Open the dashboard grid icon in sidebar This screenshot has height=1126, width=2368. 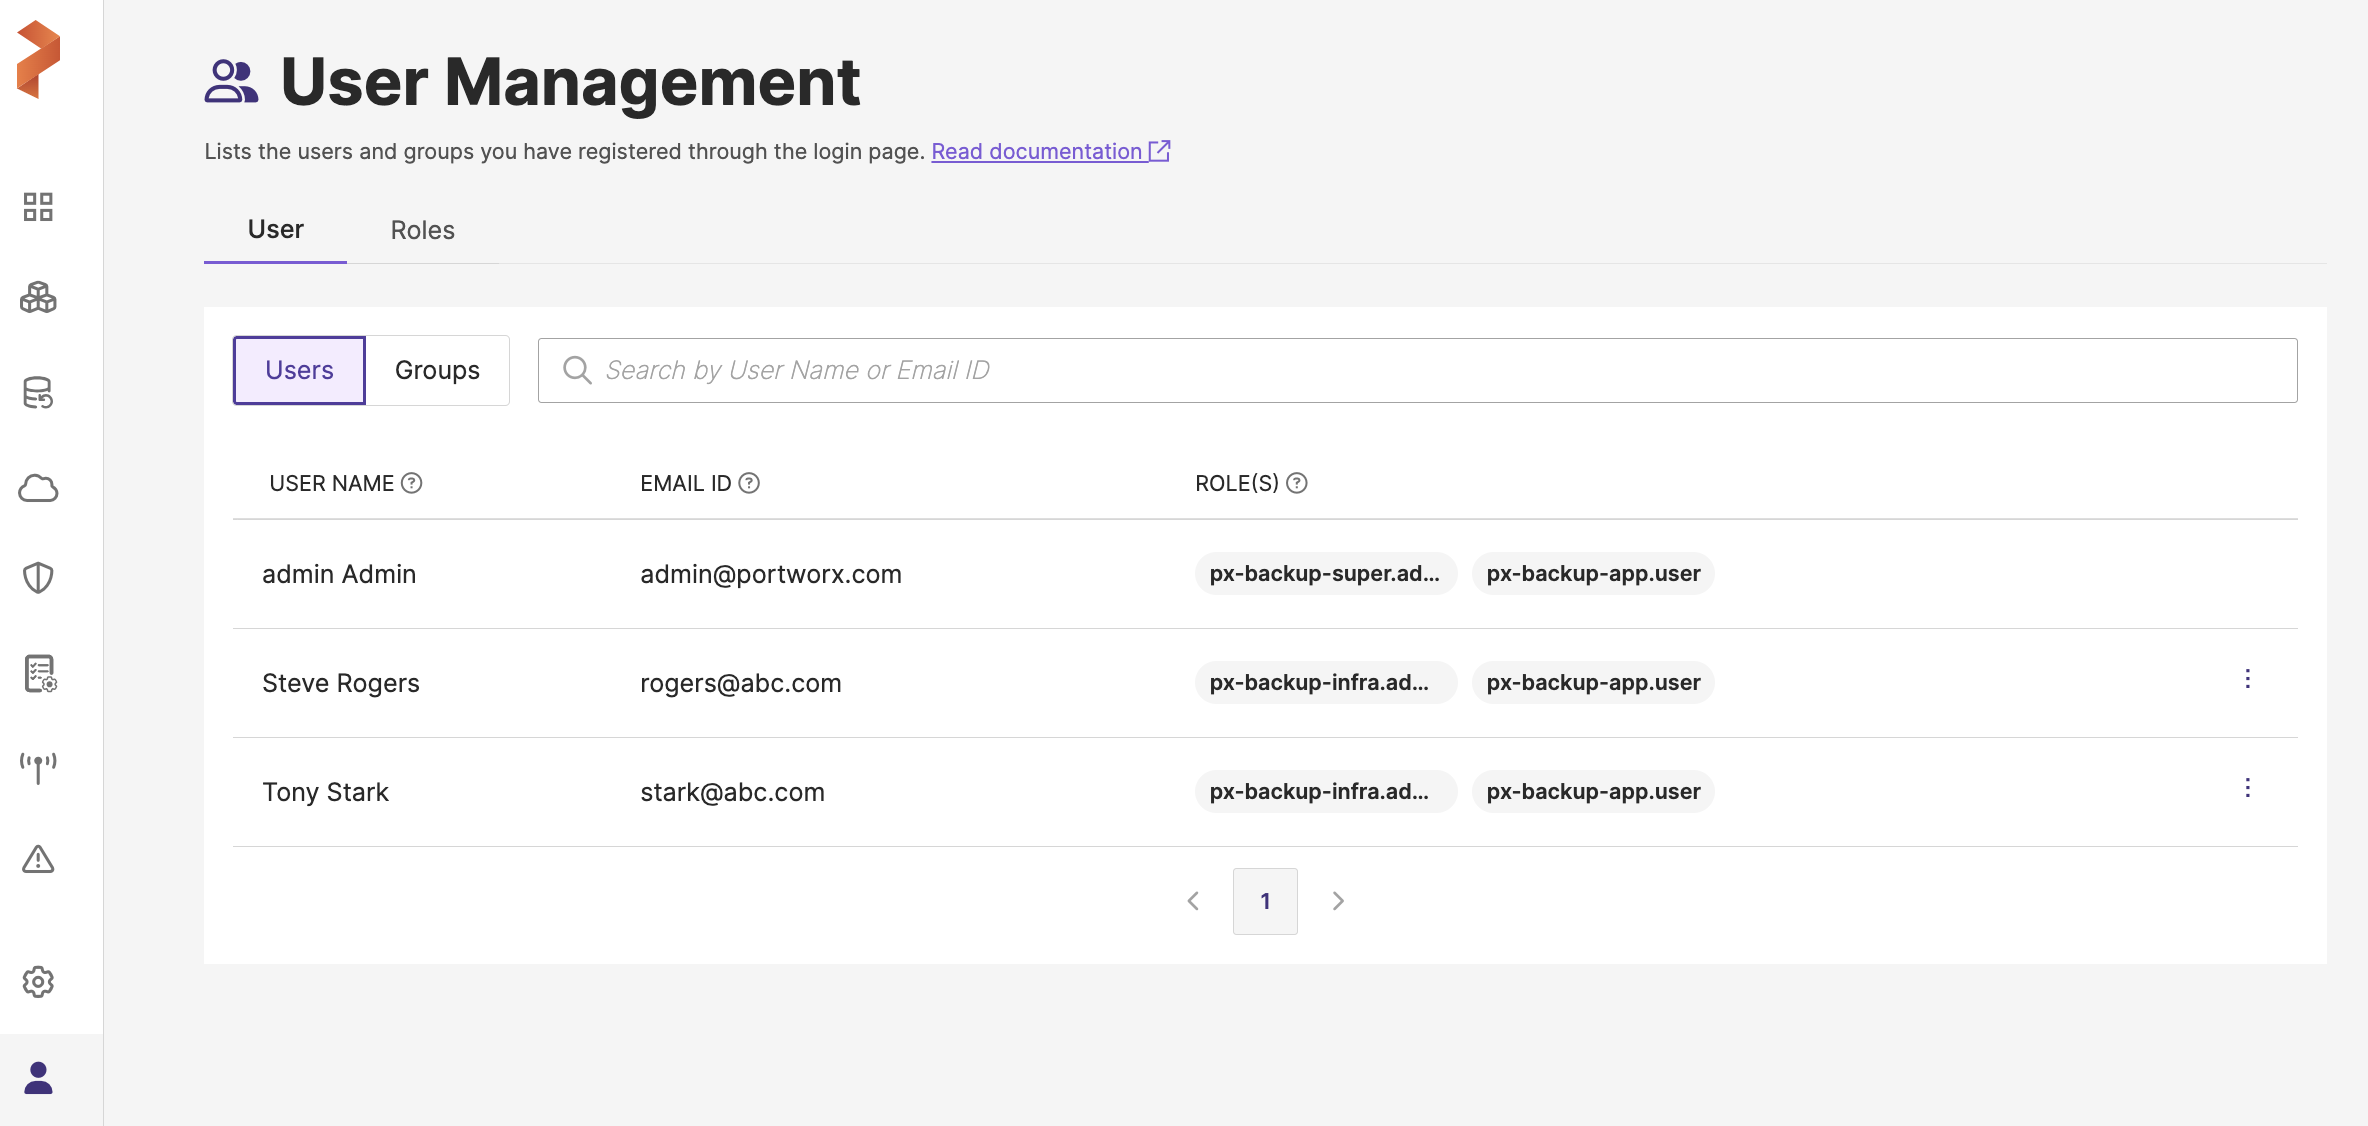click(38, 207)
